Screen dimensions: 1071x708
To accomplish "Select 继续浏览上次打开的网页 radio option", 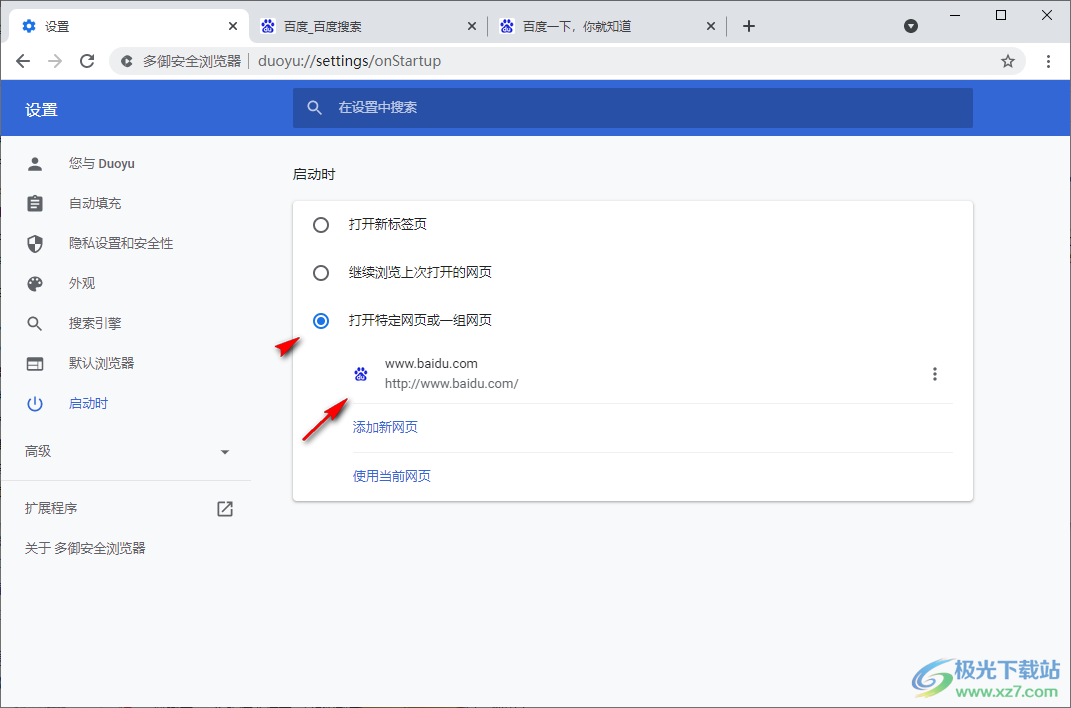I will tap(320, 272).
